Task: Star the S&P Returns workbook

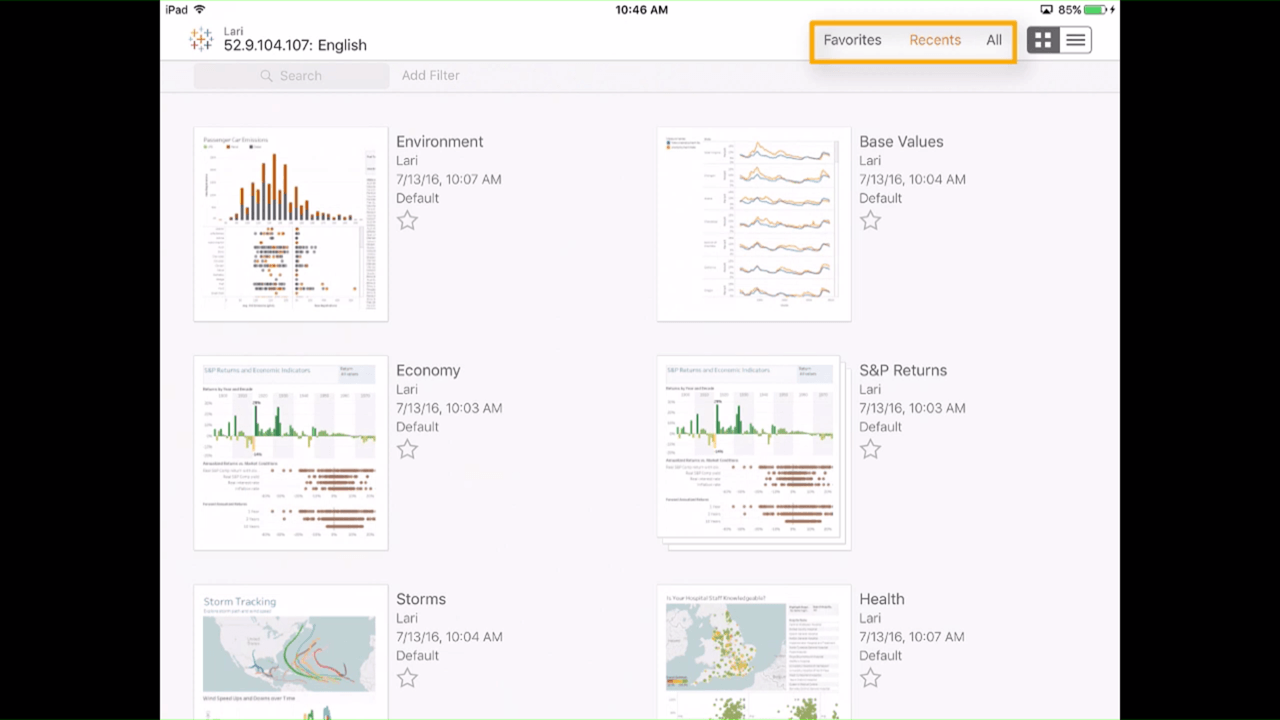Action: [x=870, y=450]
